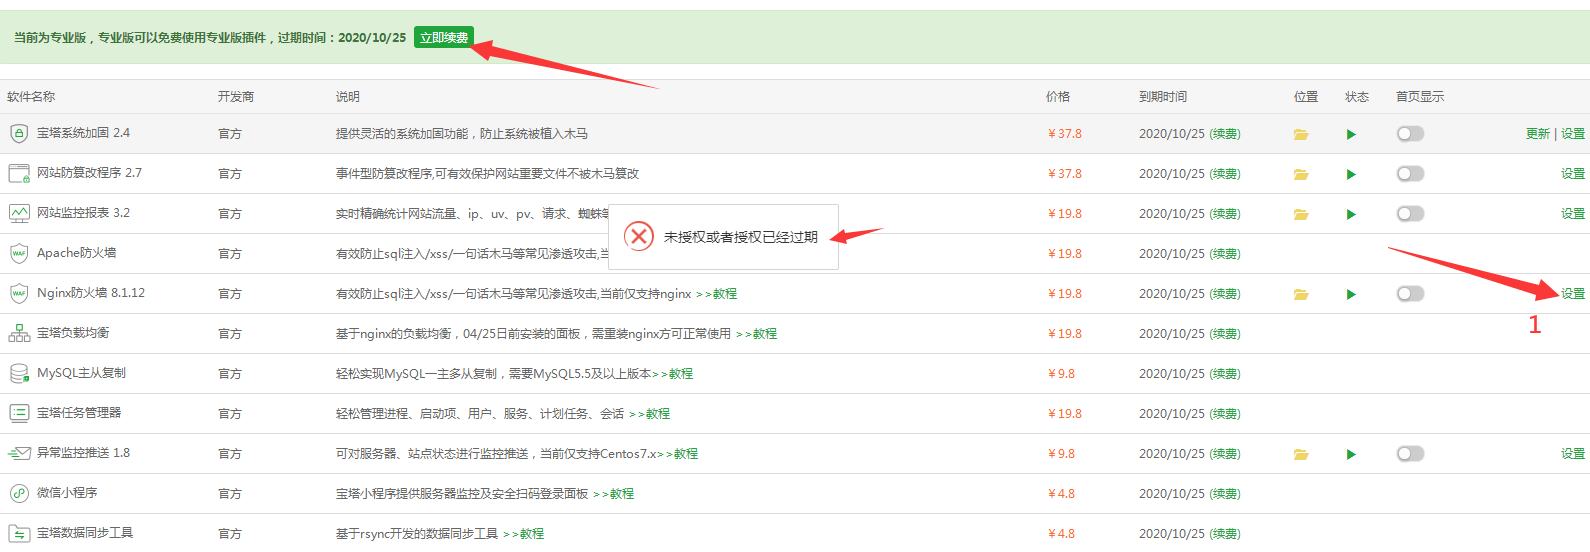Image resolution: width=1590 pixels, height=552 pixels.
Task: Open 设置 for Nginx防火墙
Action: (x=1573, y=294)
